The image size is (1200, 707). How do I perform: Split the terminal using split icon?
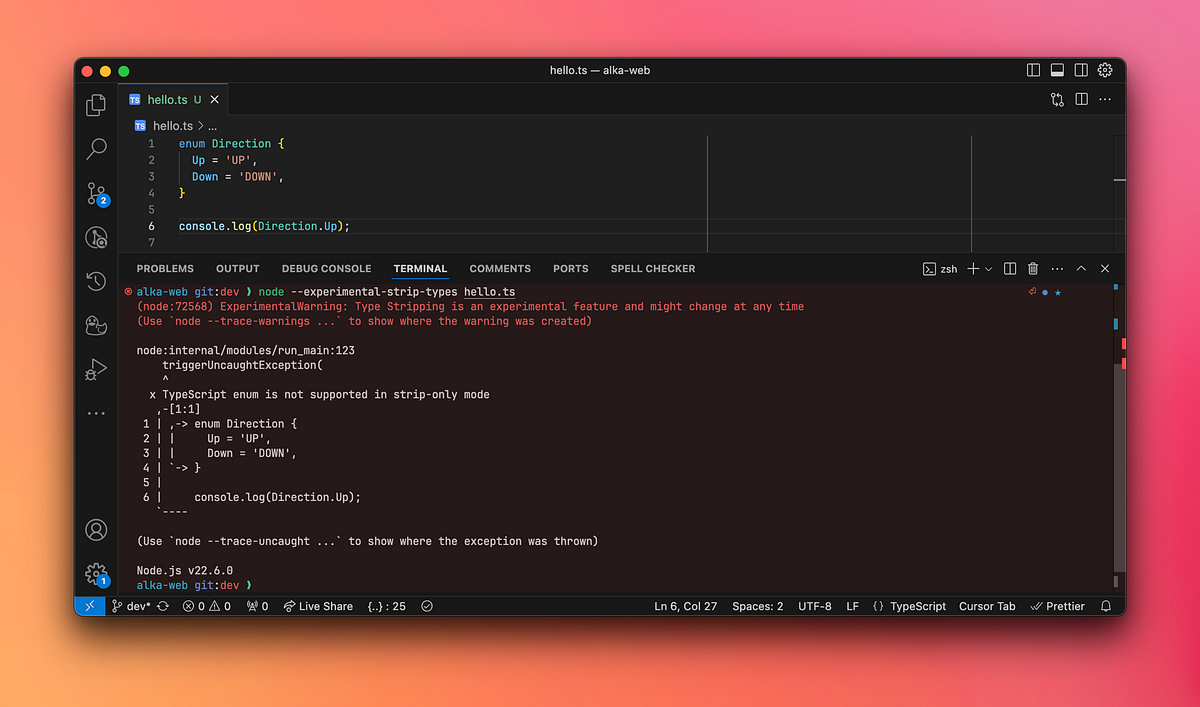pos(1010,268)
